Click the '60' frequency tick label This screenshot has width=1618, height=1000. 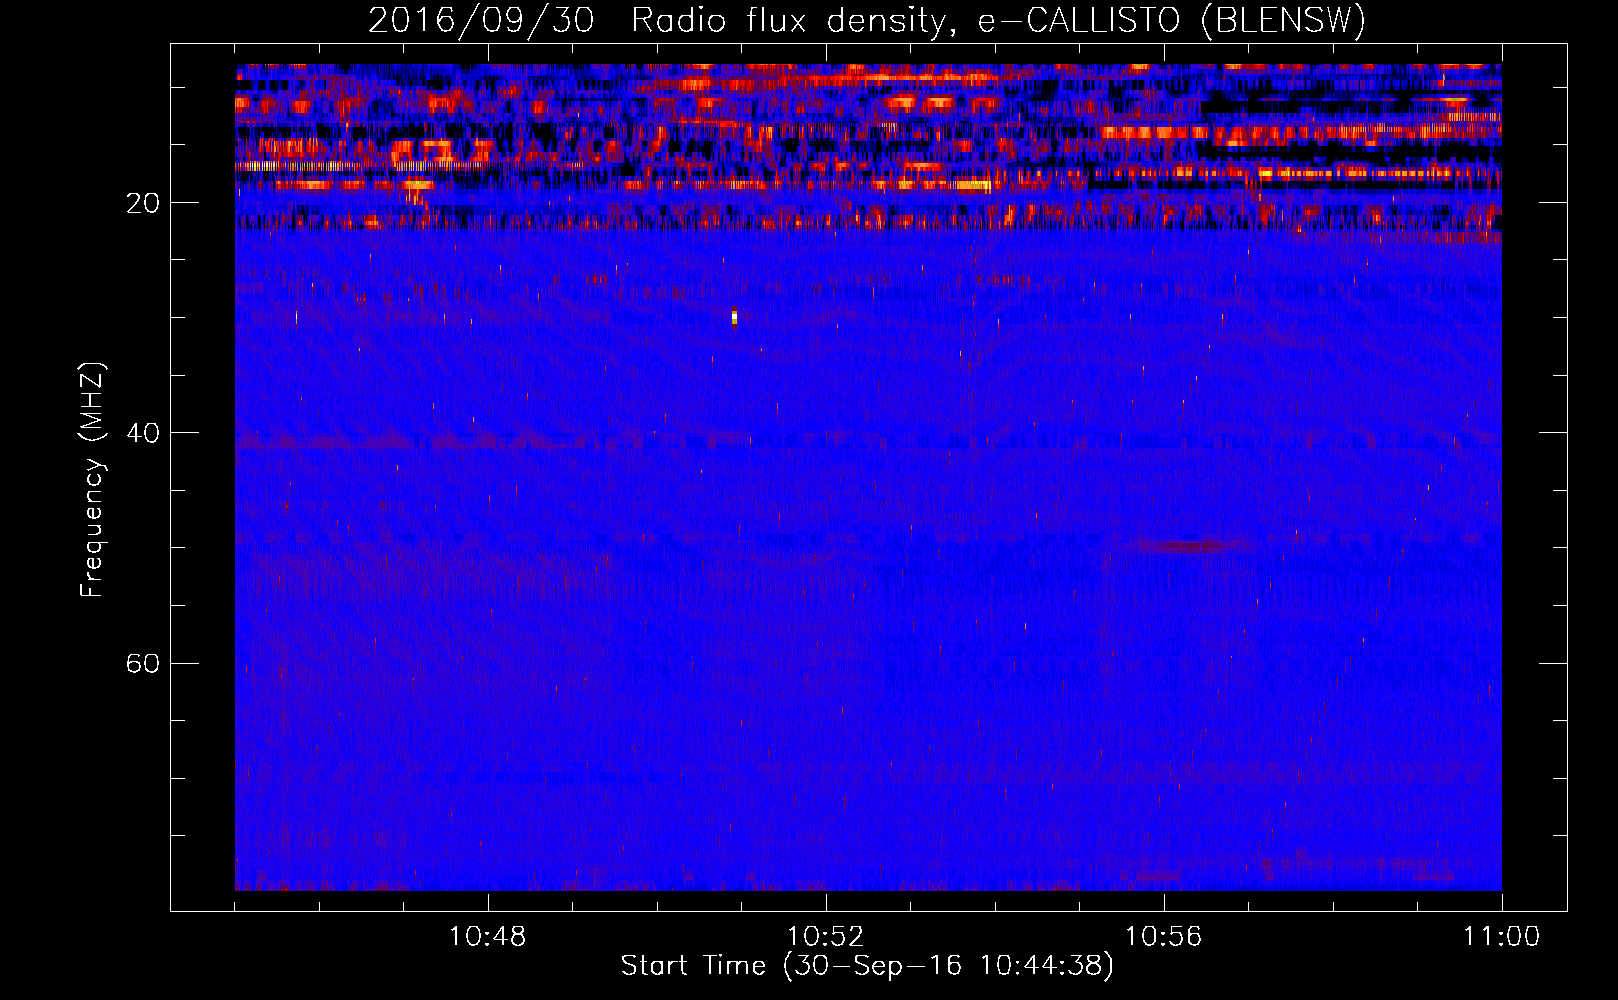142,664
